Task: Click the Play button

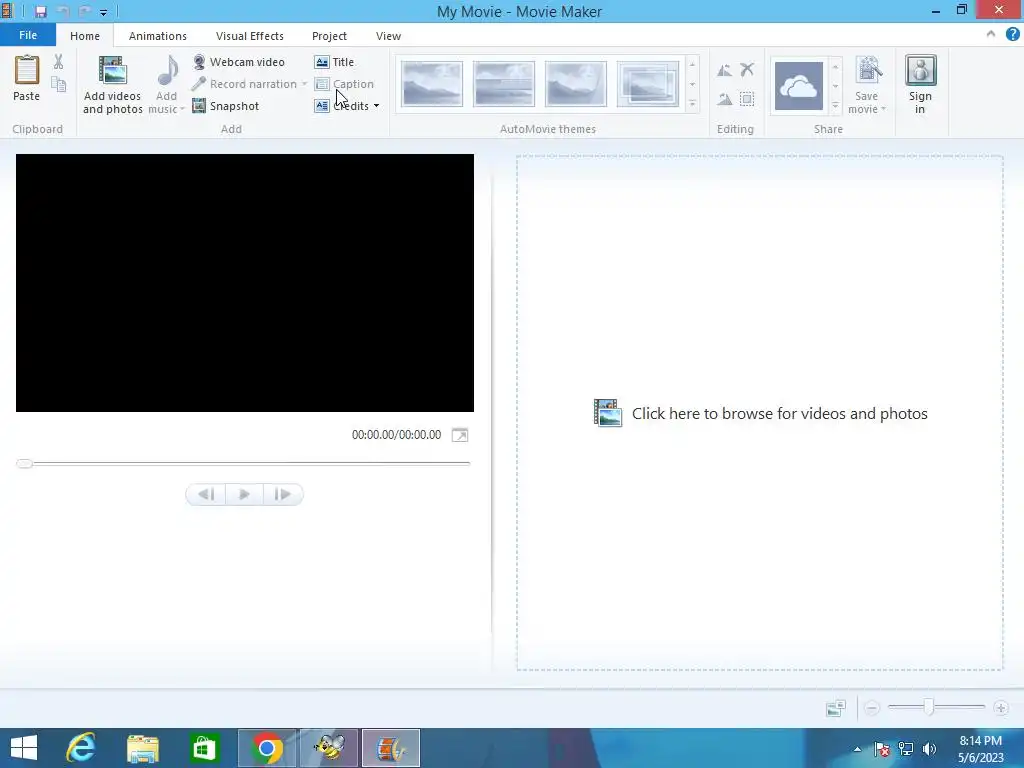Action: [244, 494]
